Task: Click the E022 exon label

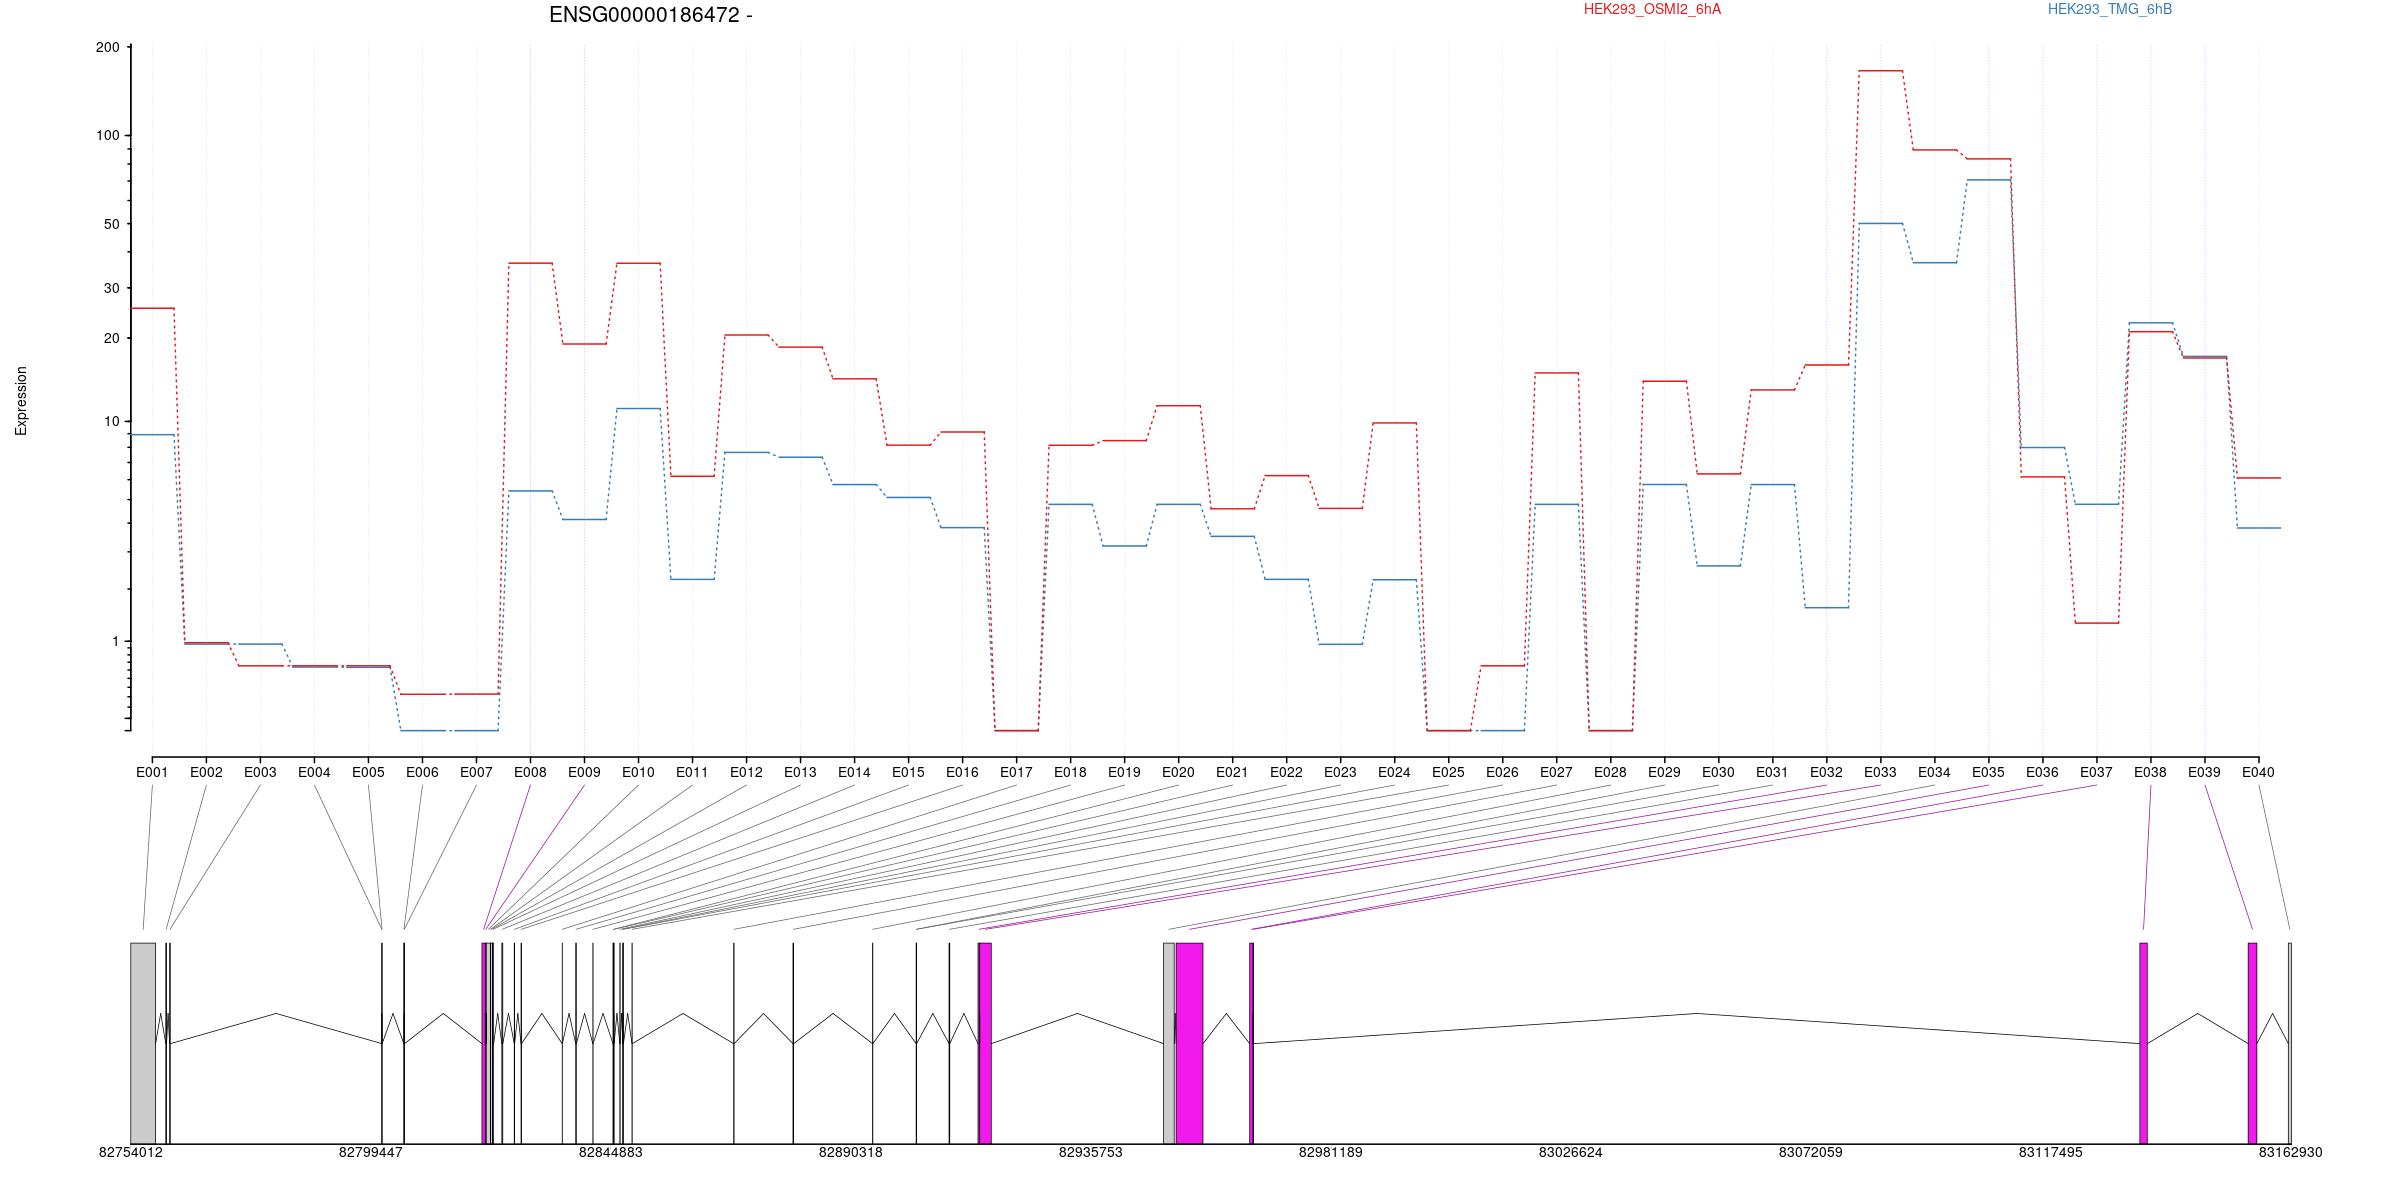Action: coord(1286,772)
